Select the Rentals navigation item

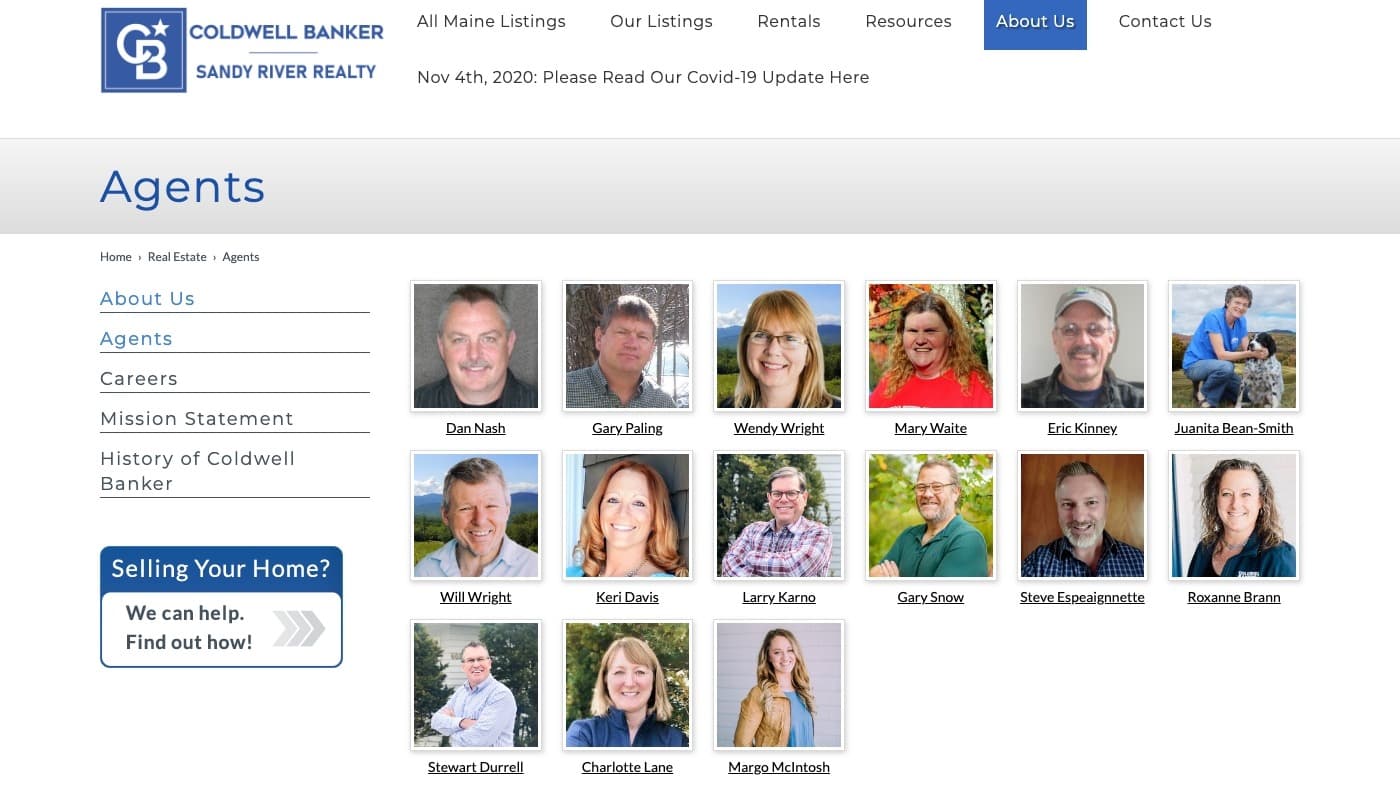788,21
